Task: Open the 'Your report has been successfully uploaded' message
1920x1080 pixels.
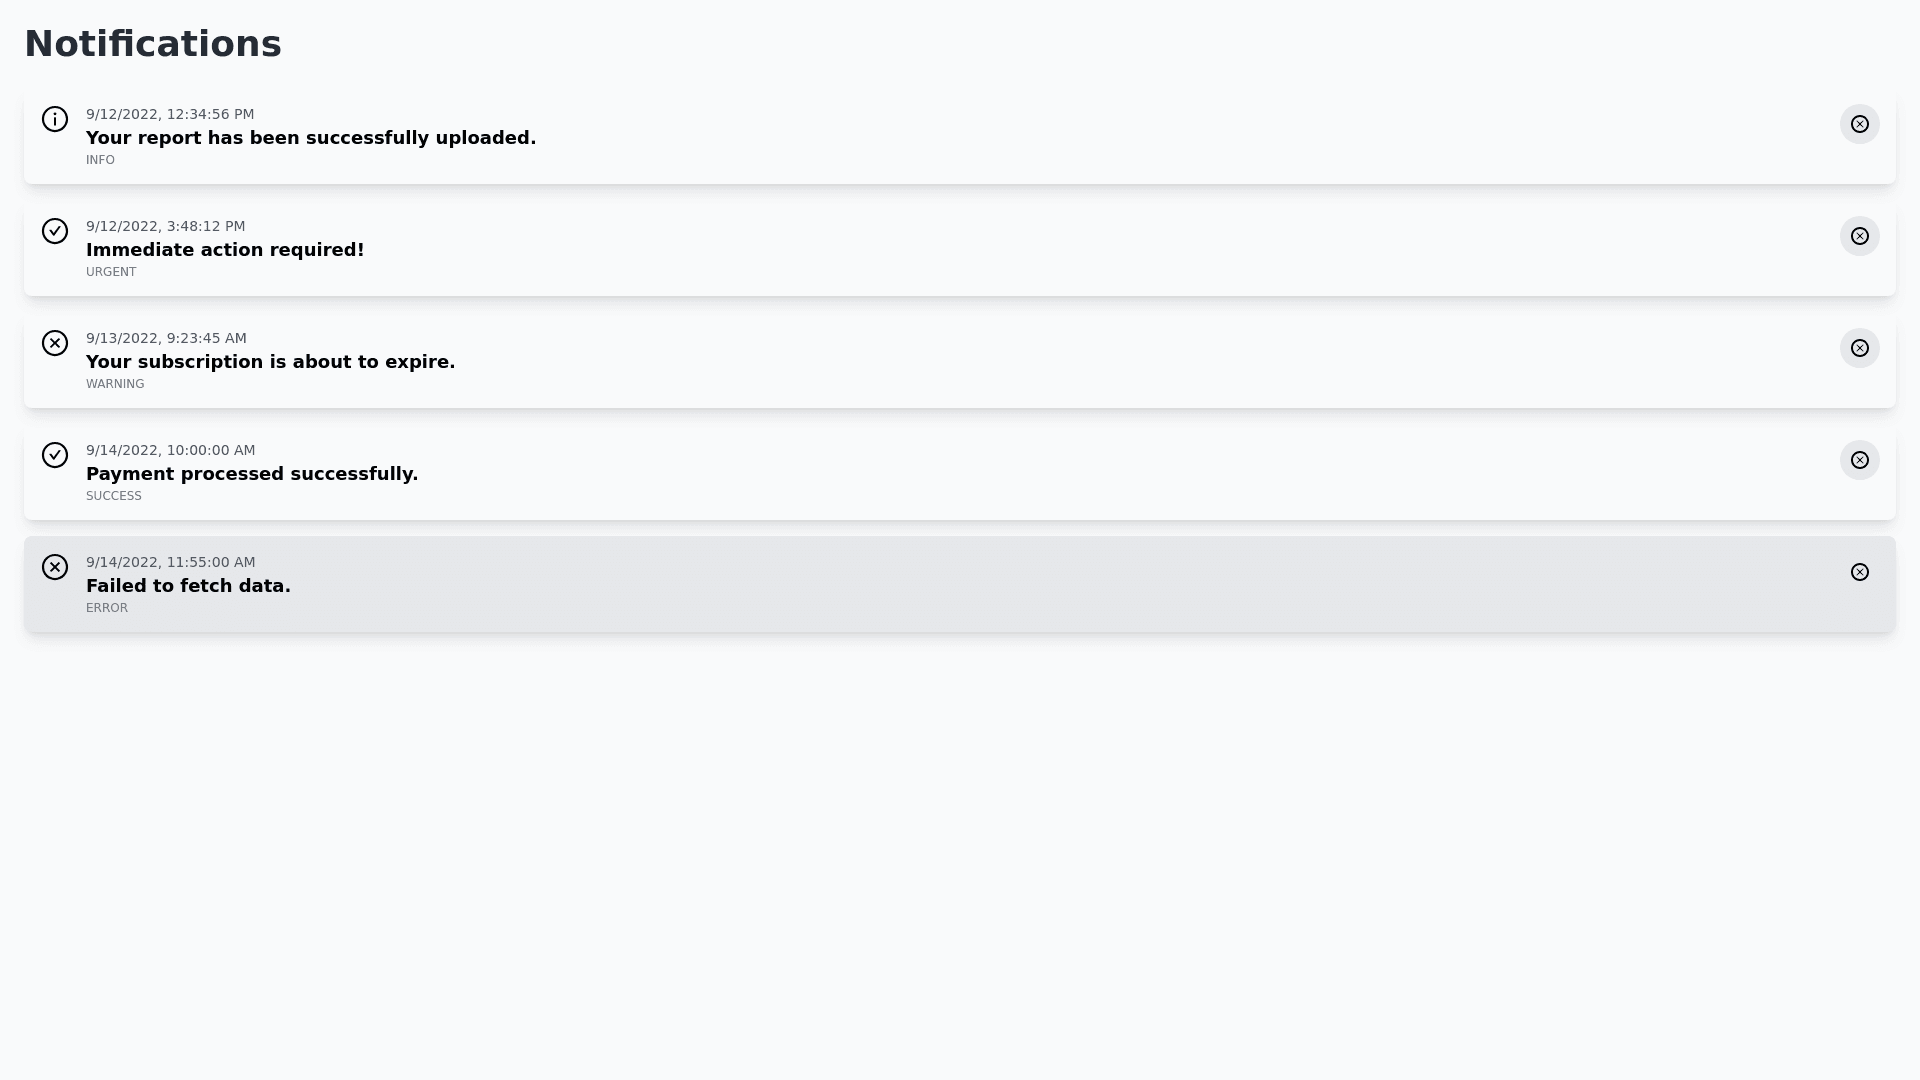Action: (x=311, y=138)
